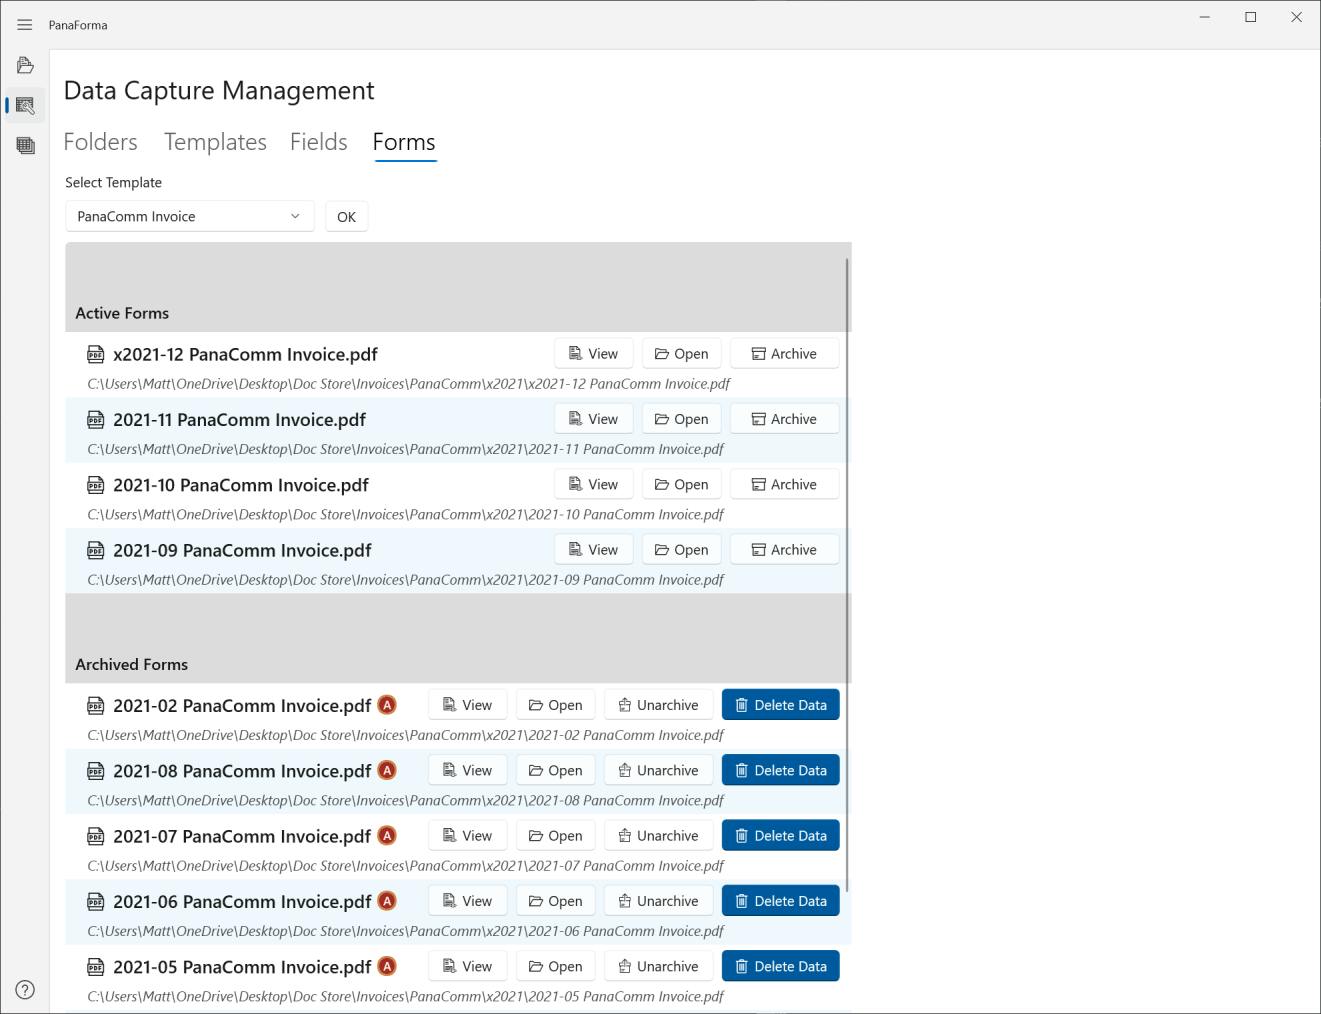The image size is (1321, 1014).
Task: View the 2021-10 PanaComm Invoice
Action: 593,485
